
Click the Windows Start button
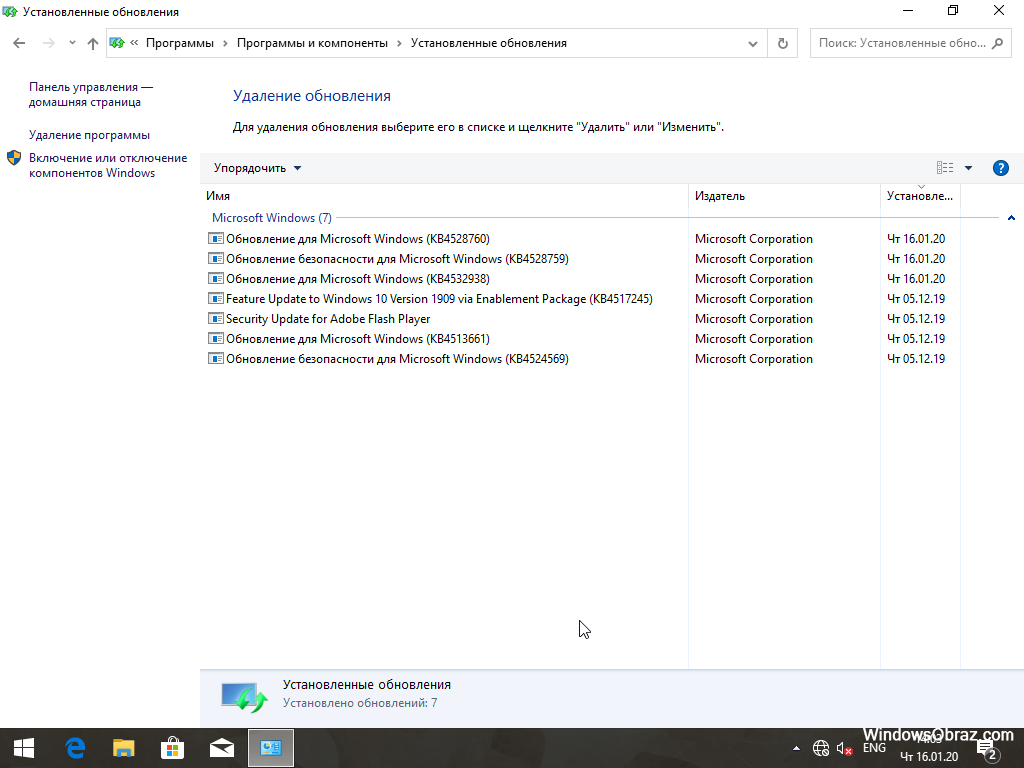click(24, 748)
